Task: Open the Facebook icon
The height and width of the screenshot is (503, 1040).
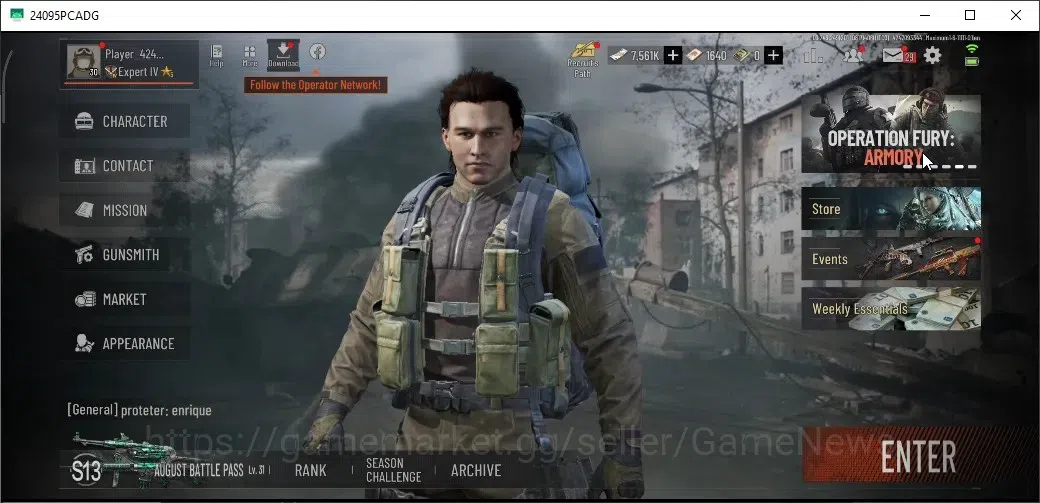Action: tap(317, 51)
